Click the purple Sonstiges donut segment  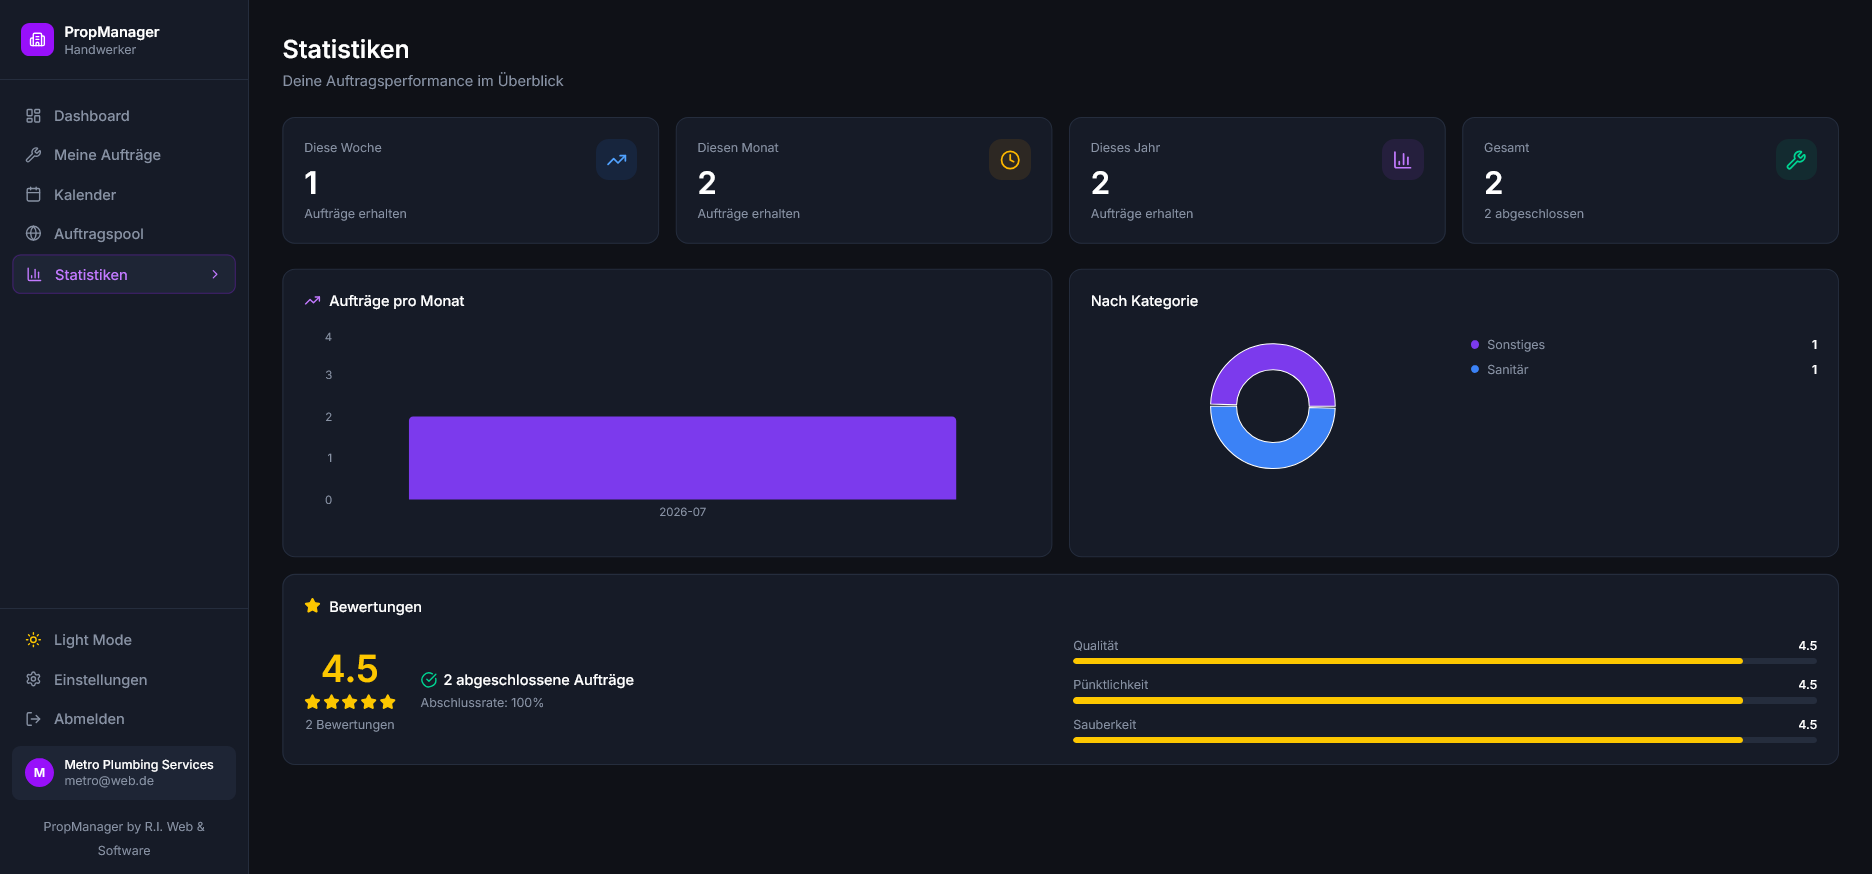coord(1273,357)
